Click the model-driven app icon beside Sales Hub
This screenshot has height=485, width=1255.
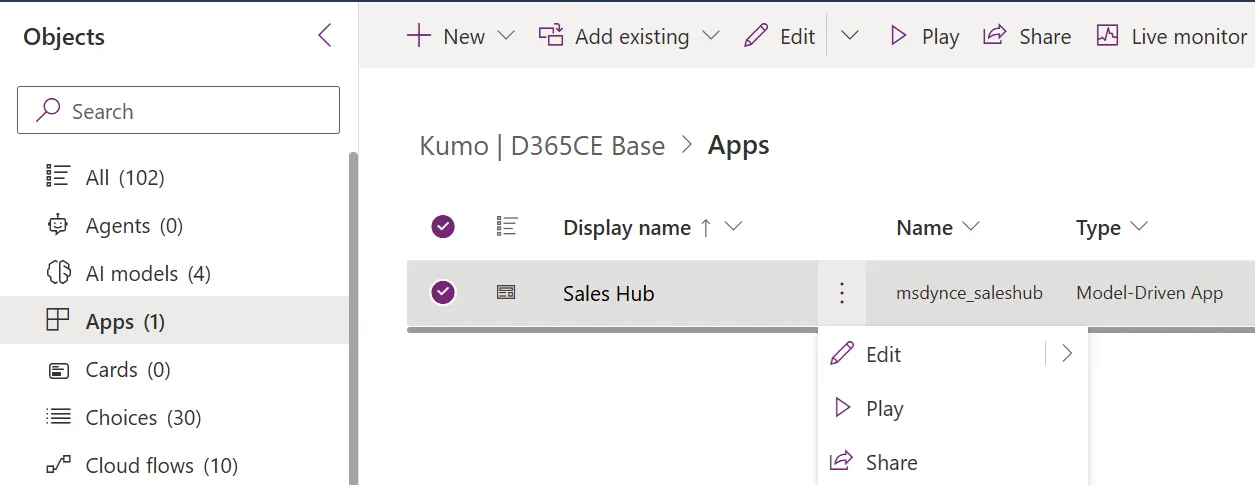click(x=506, y=293)
